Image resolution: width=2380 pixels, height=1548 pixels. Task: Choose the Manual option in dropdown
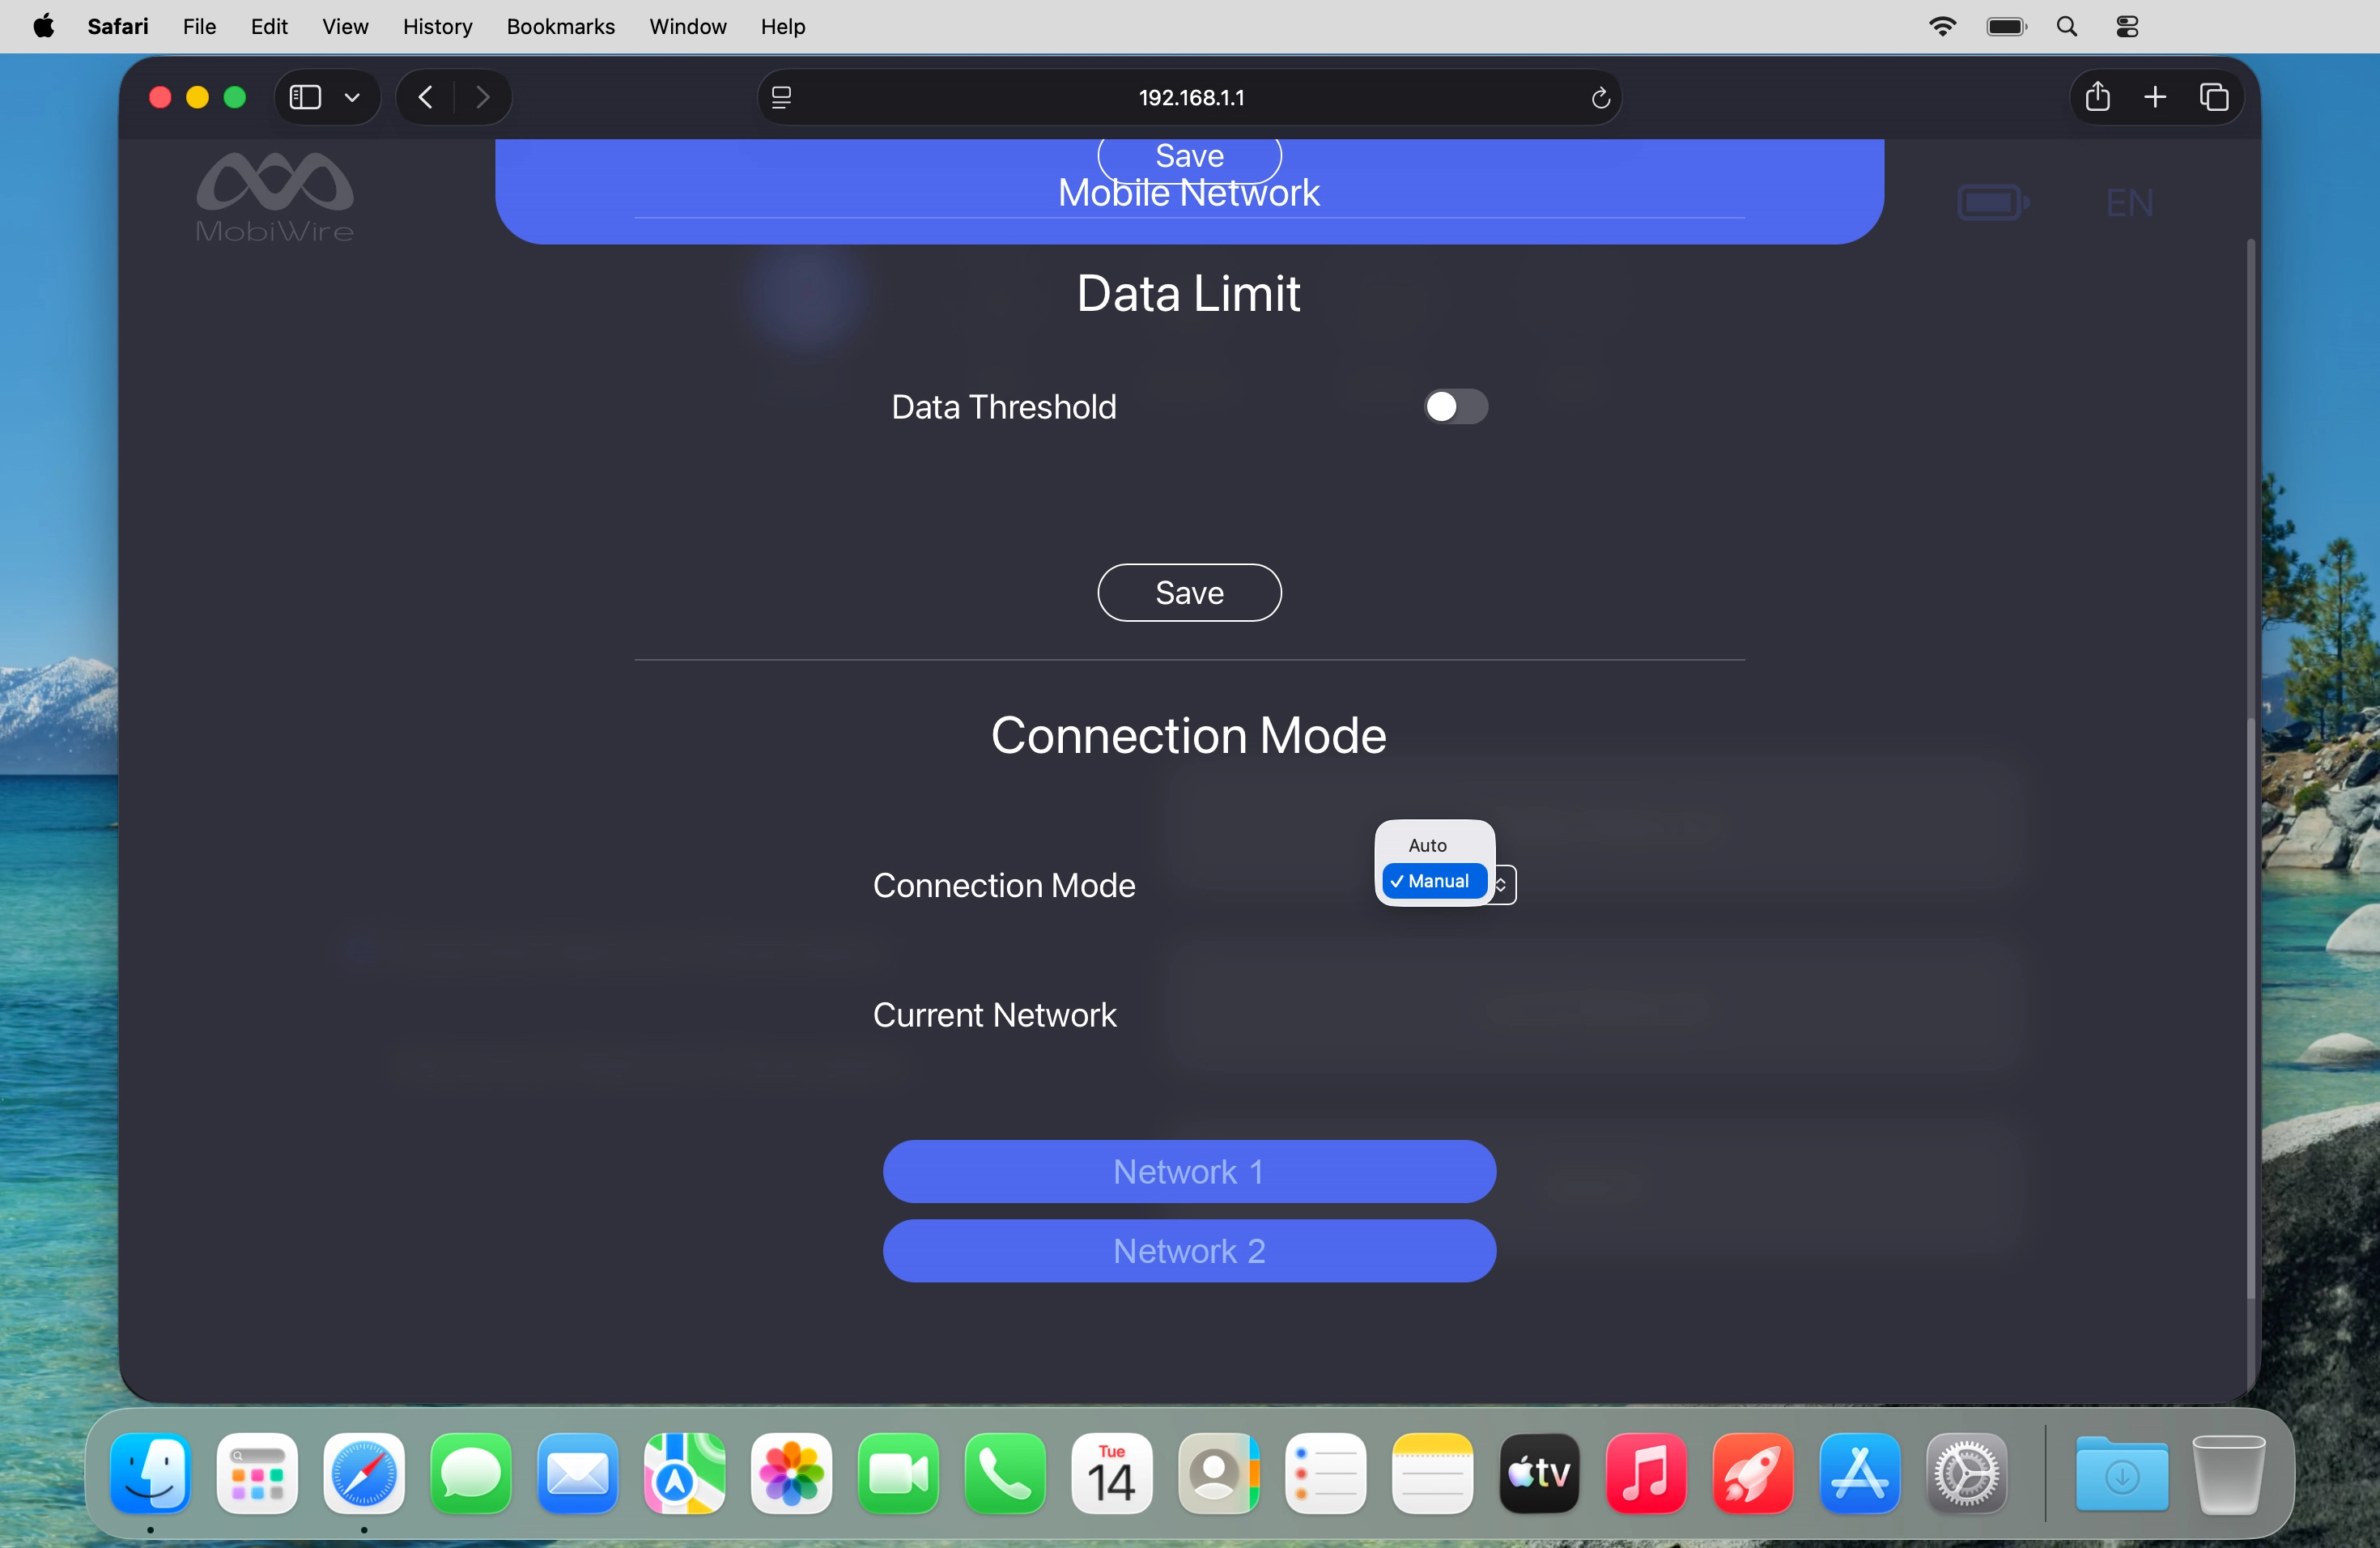1436,881
